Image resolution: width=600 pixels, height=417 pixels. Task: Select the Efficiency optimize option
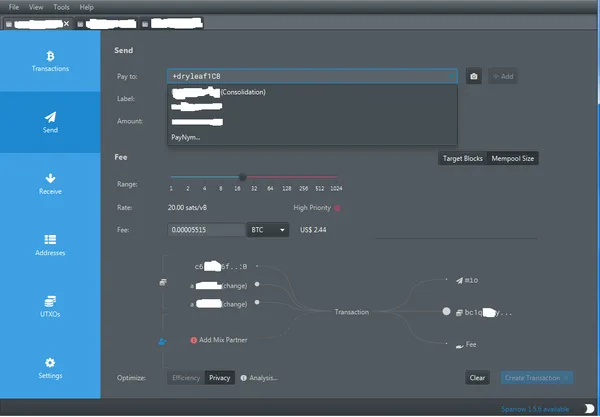186,378
